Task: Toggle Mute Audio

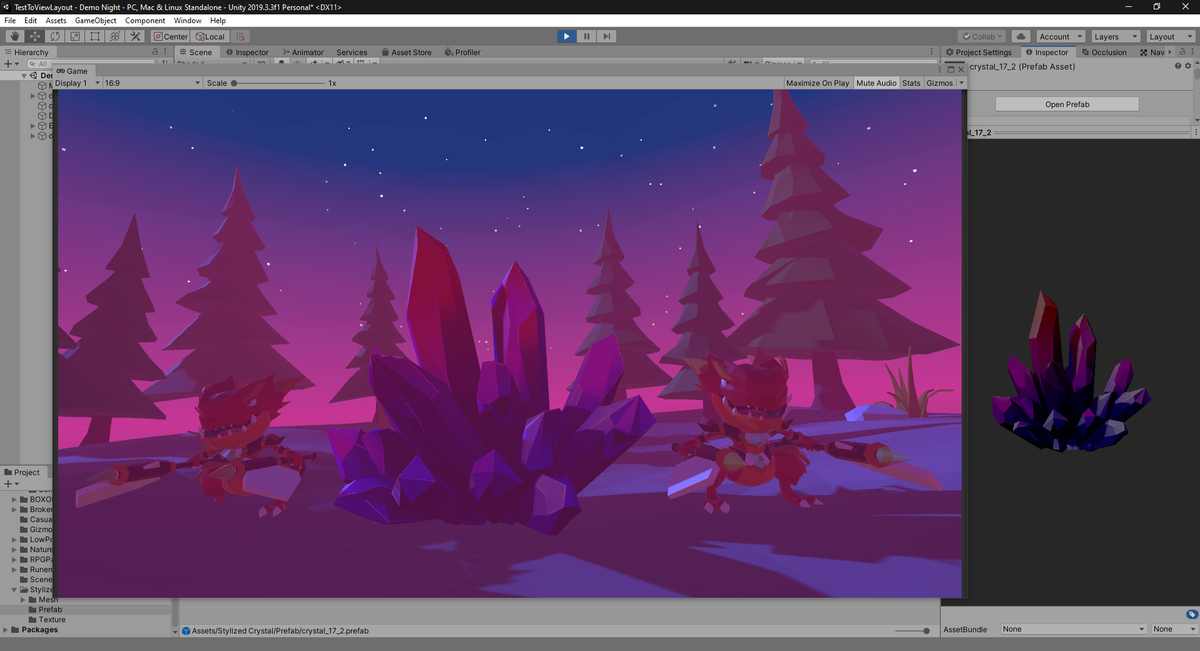Action: [876, 83]
